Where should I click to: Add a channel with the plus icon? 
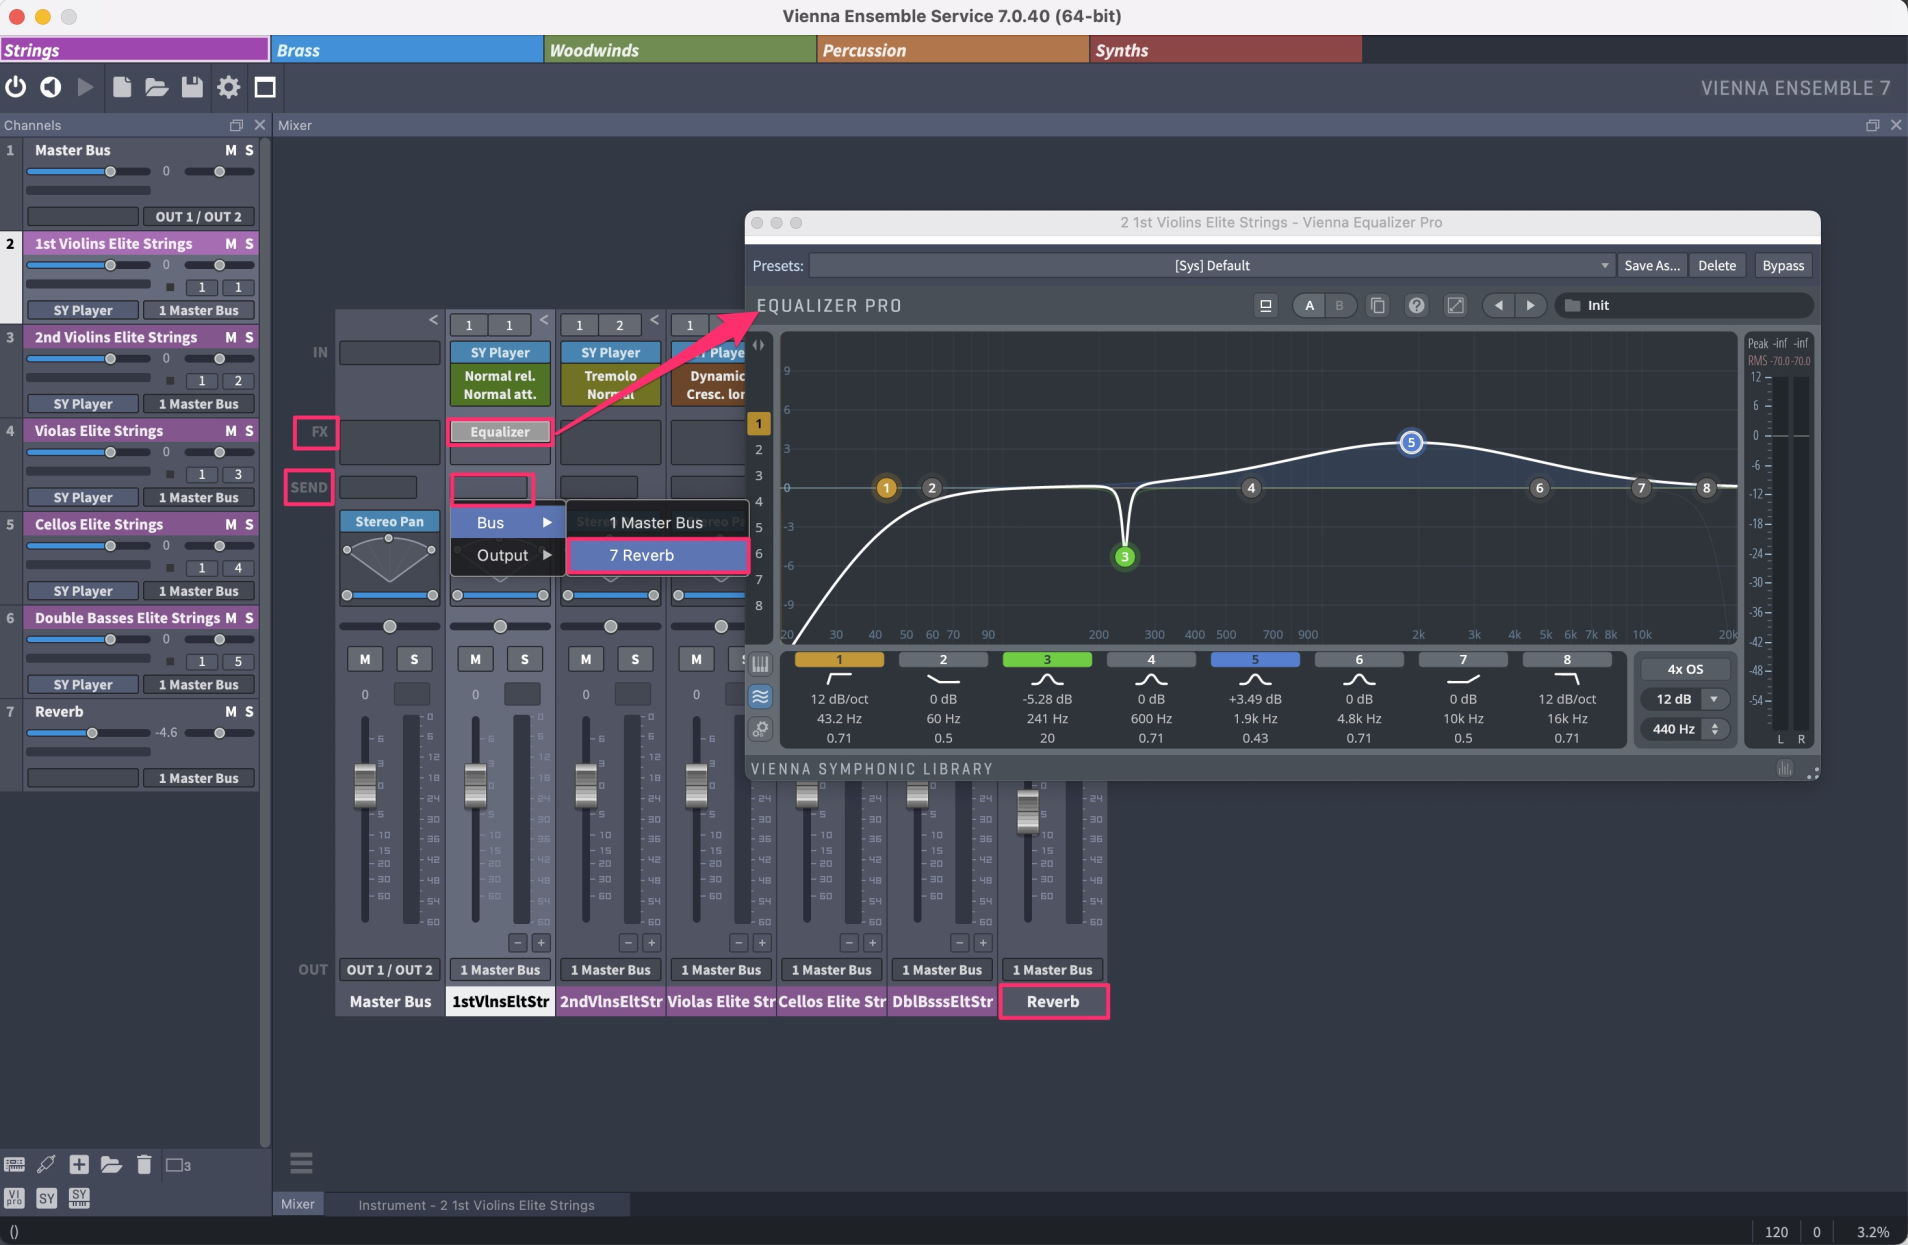click(x=79, y=1164)
